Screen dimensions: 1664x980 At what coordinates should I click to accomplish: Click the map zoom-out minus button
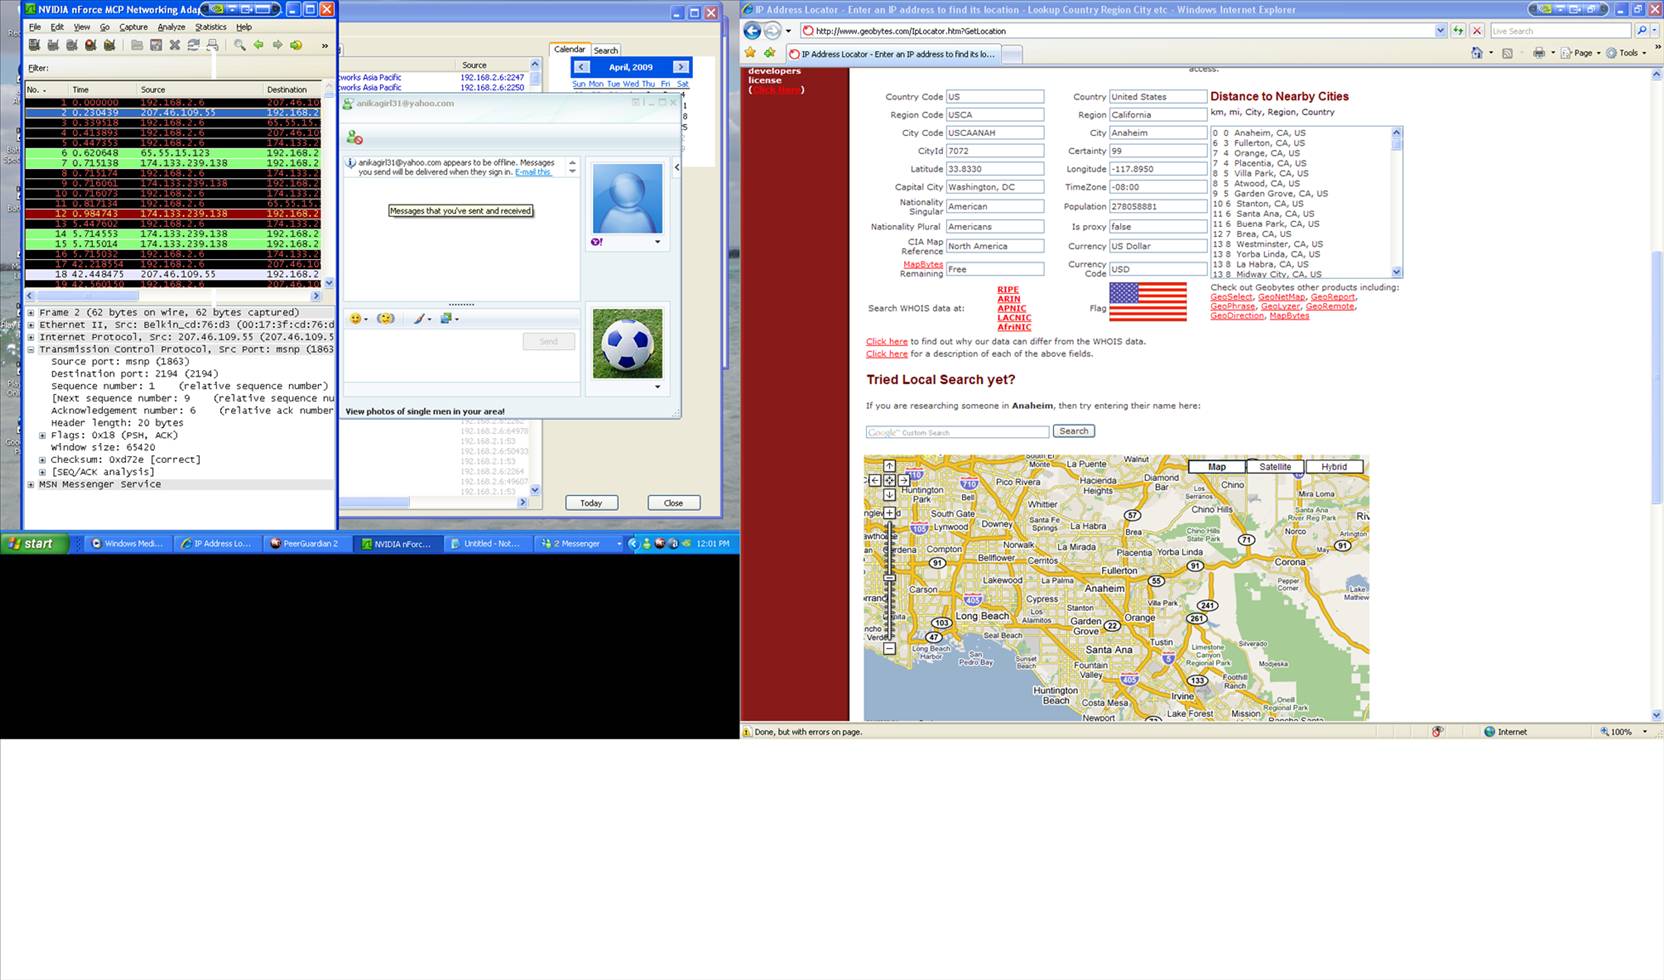[x=889, y=649]
